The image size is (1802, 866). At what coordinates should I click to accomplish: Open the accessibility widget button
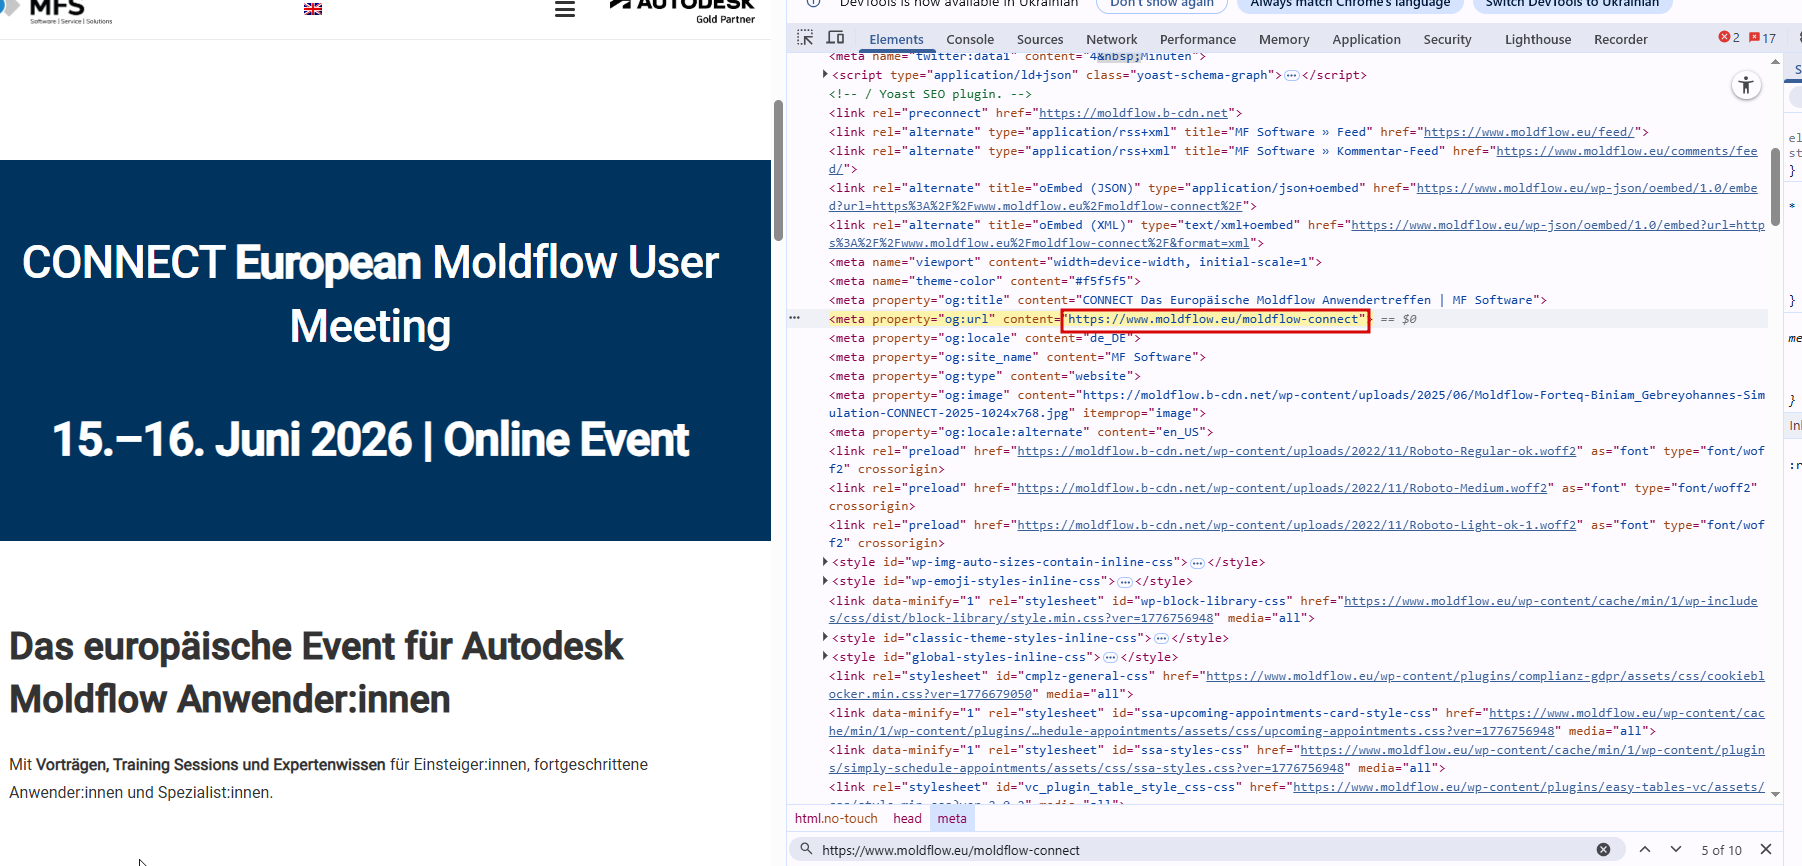pyautogui.click(x=1746, y=86)
